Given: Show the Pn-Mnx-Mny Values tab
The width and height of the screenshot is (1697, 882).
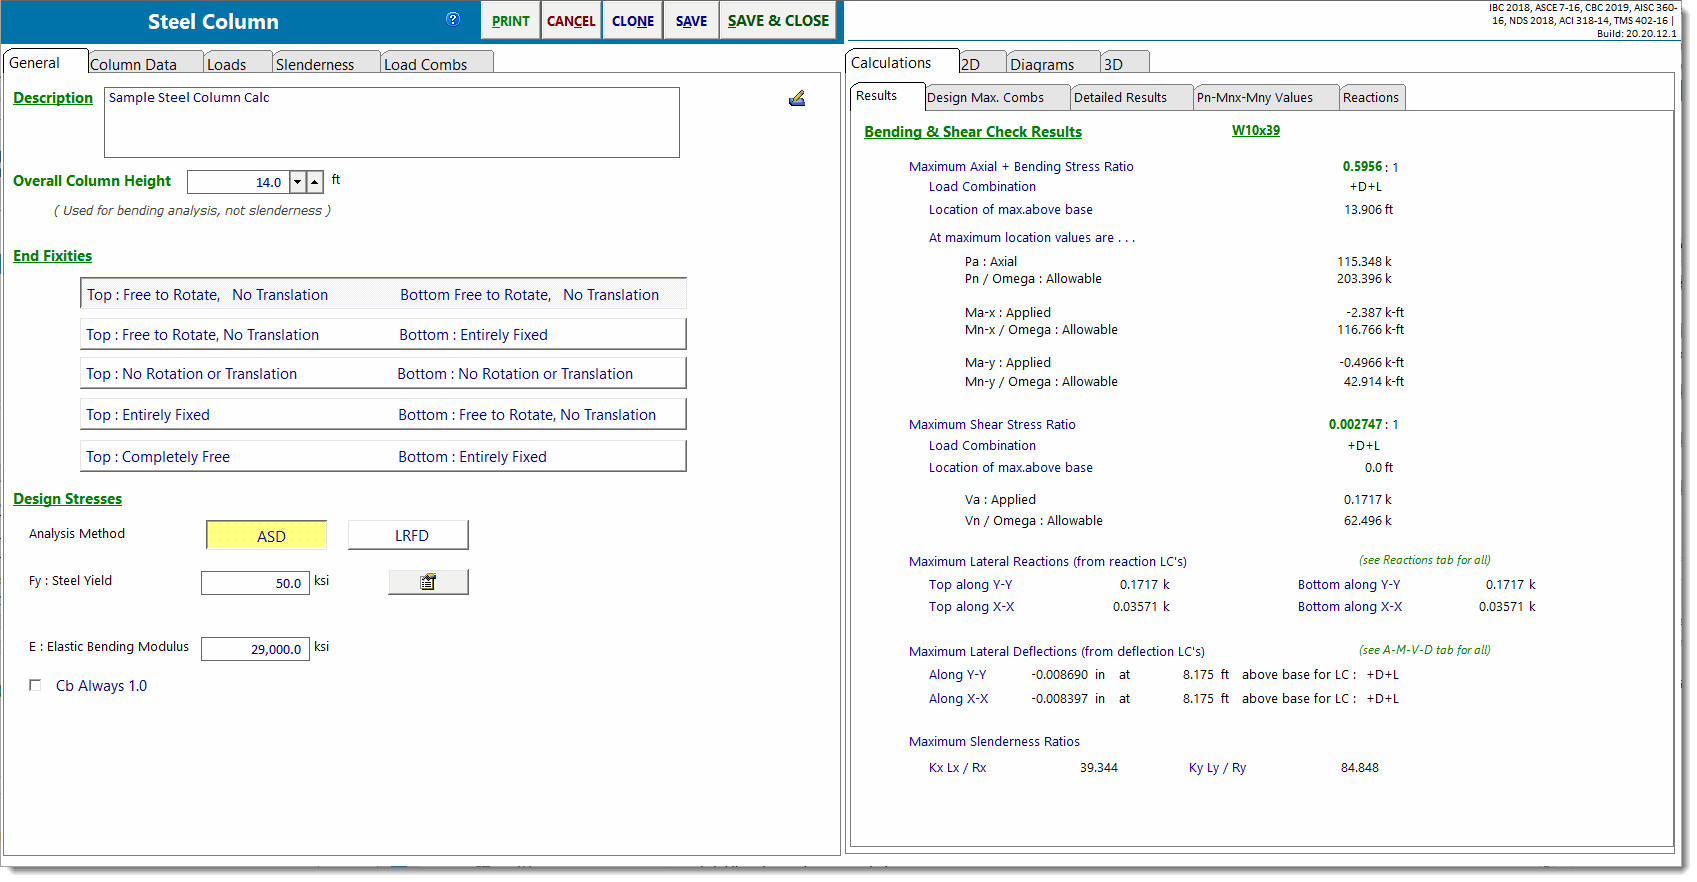Looking at the screenshot, I should click(1255, 97).
